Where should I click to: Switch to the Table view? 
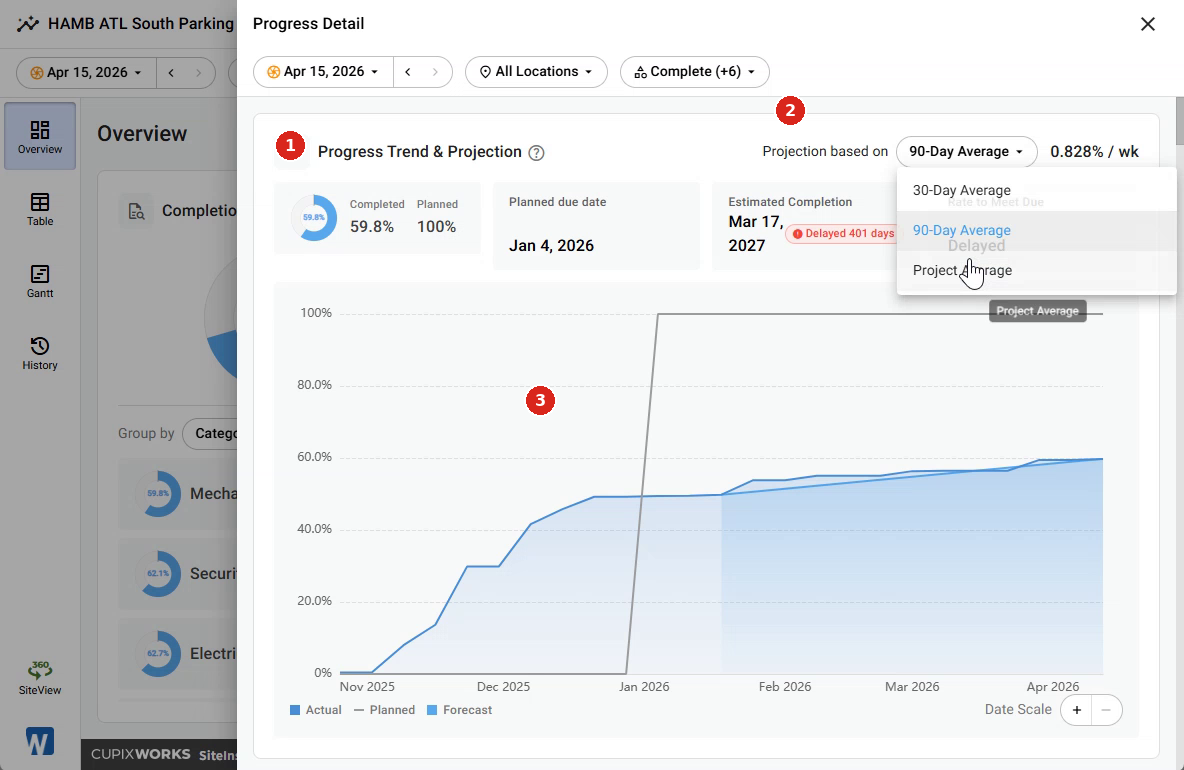click(x=40, y=209)
